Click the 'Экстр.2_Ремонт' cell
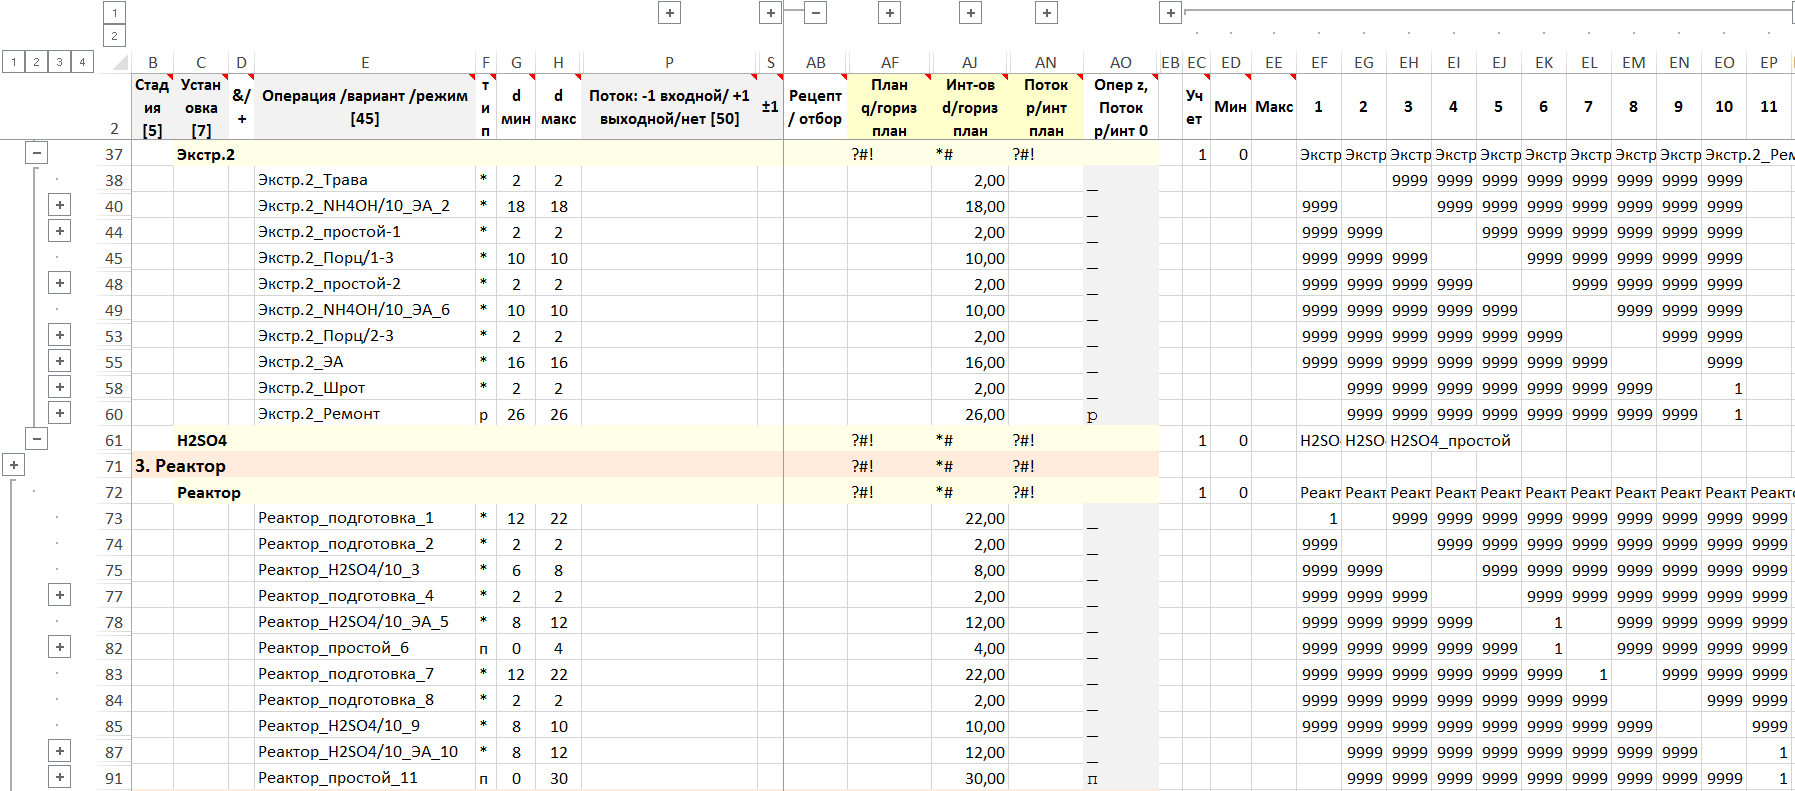The height and width of the screenshot is (791, 1795). (x=319, y=414)
